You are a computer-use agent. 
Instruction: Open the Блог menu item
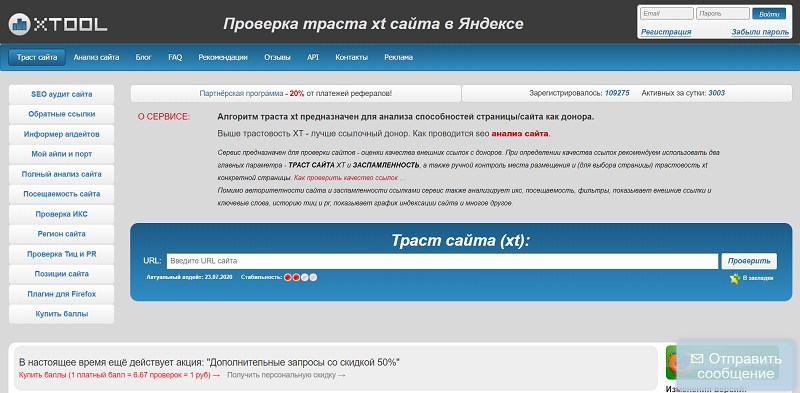pos(143,57)
